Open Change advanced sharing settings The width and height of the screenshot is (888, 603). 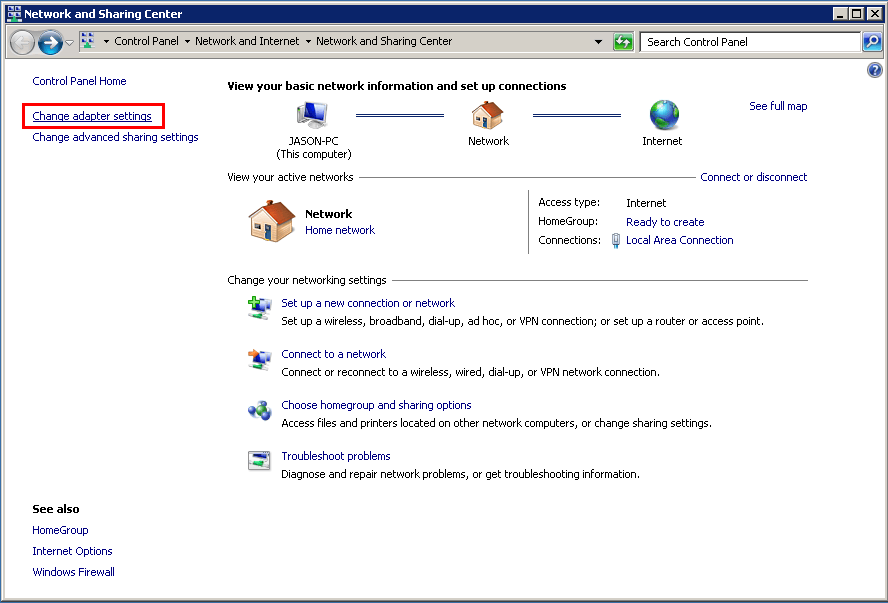click(x=115, y=137)
